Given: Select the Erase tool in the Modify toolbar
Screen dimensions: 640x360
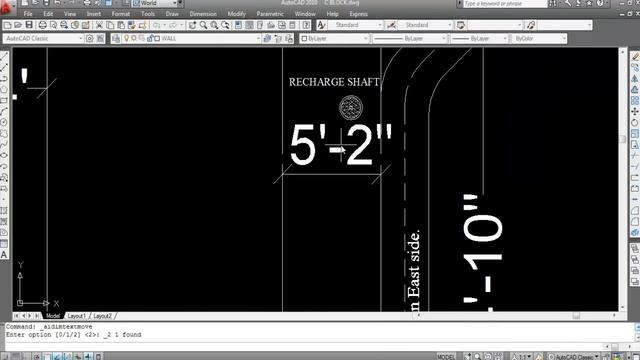Looking at the screenshot, I should click(635, 56).
